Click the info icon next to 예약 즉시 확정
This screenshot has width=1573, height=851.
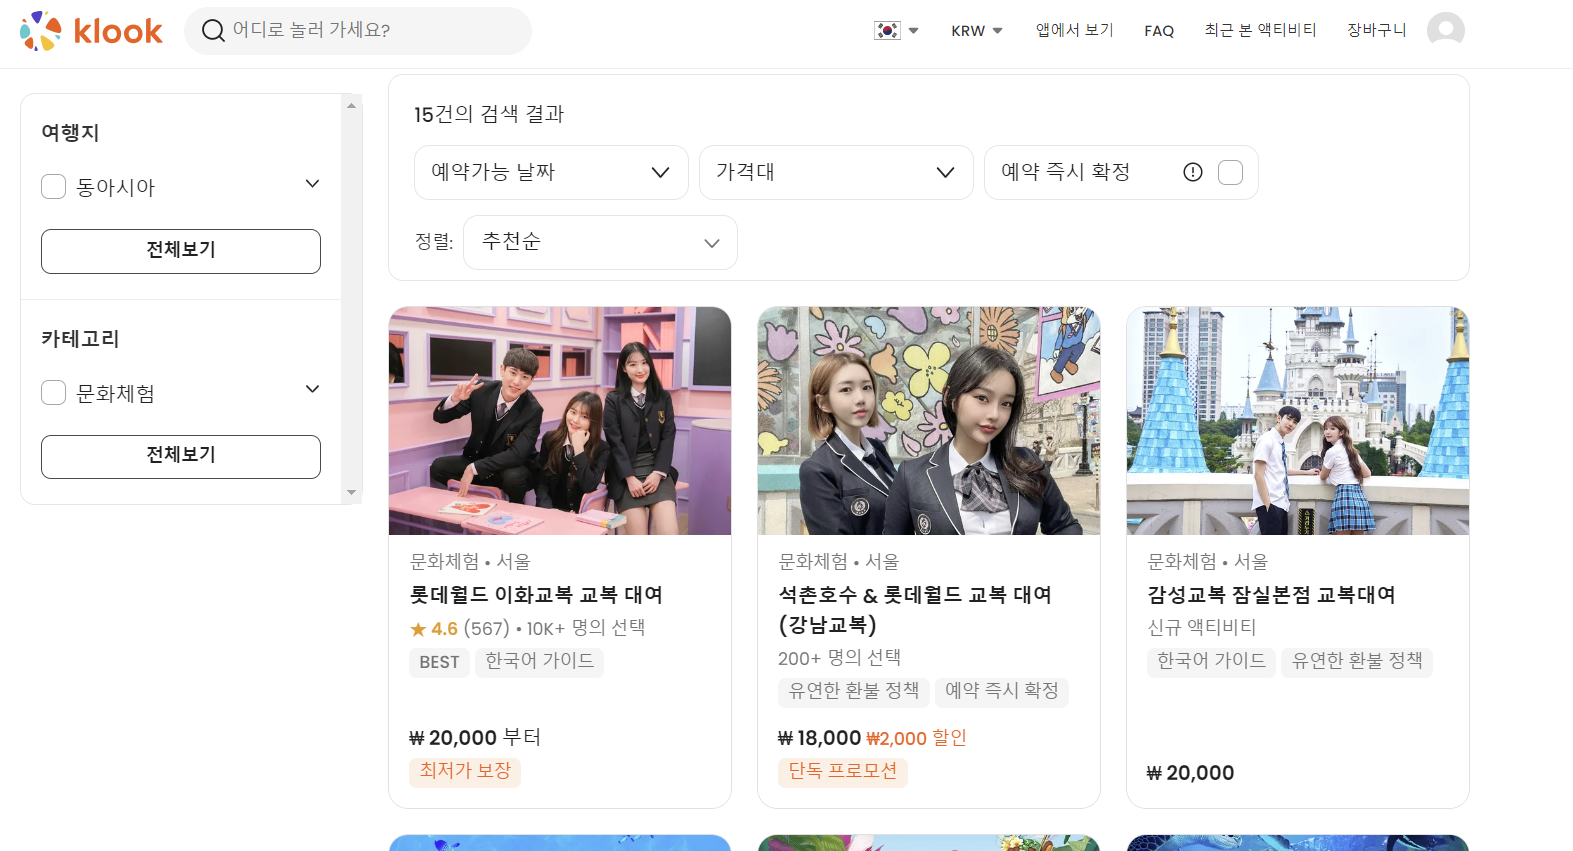[x=1193, y=172]
